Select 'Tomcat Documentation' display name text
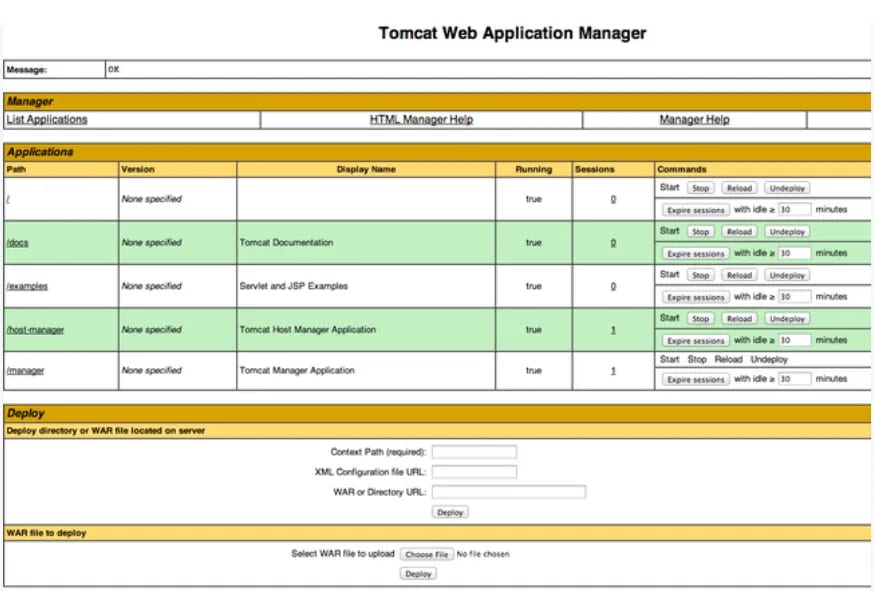874x591 pixels. coord(286,243)
